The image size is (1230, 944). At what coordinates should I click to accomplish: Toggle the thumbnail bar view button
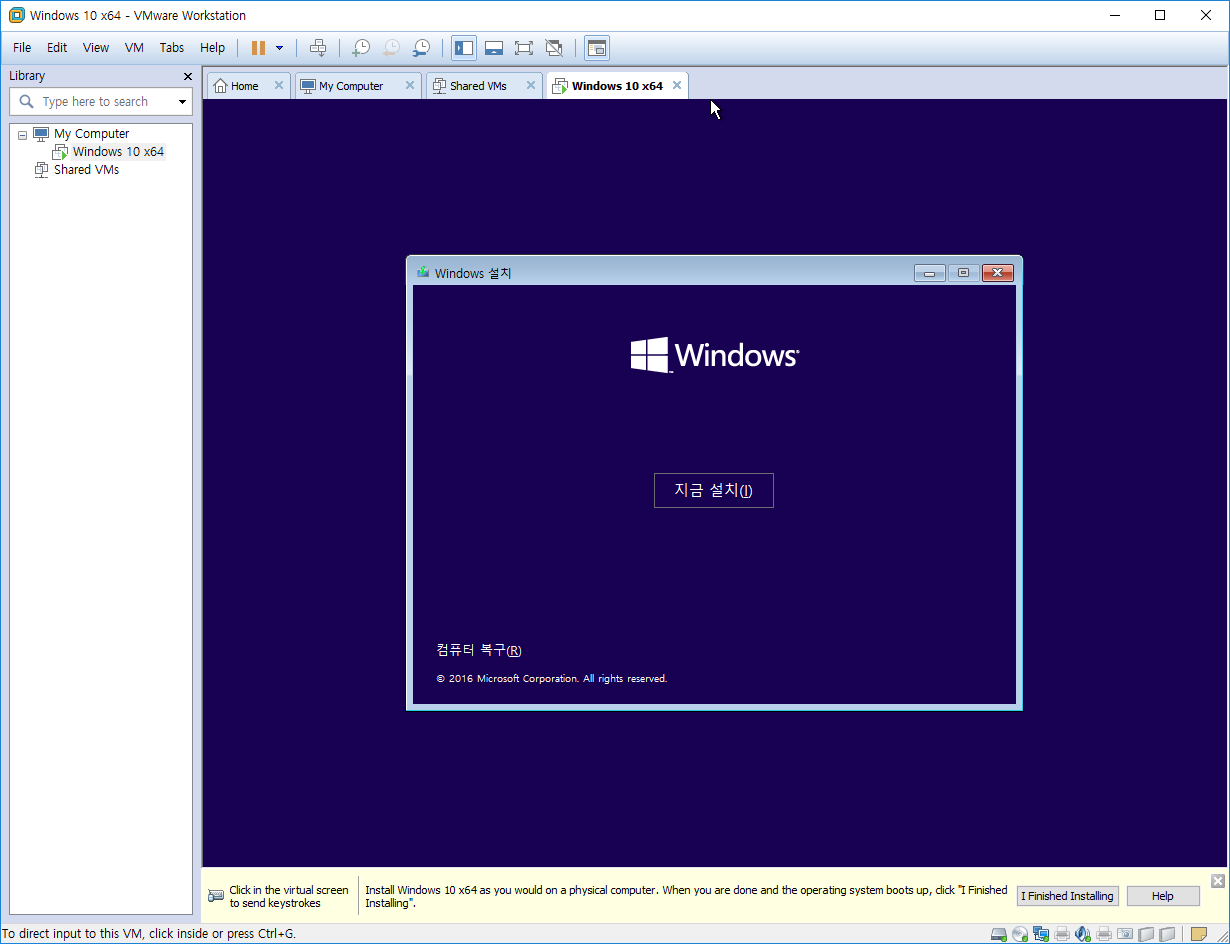click(493, 47)
